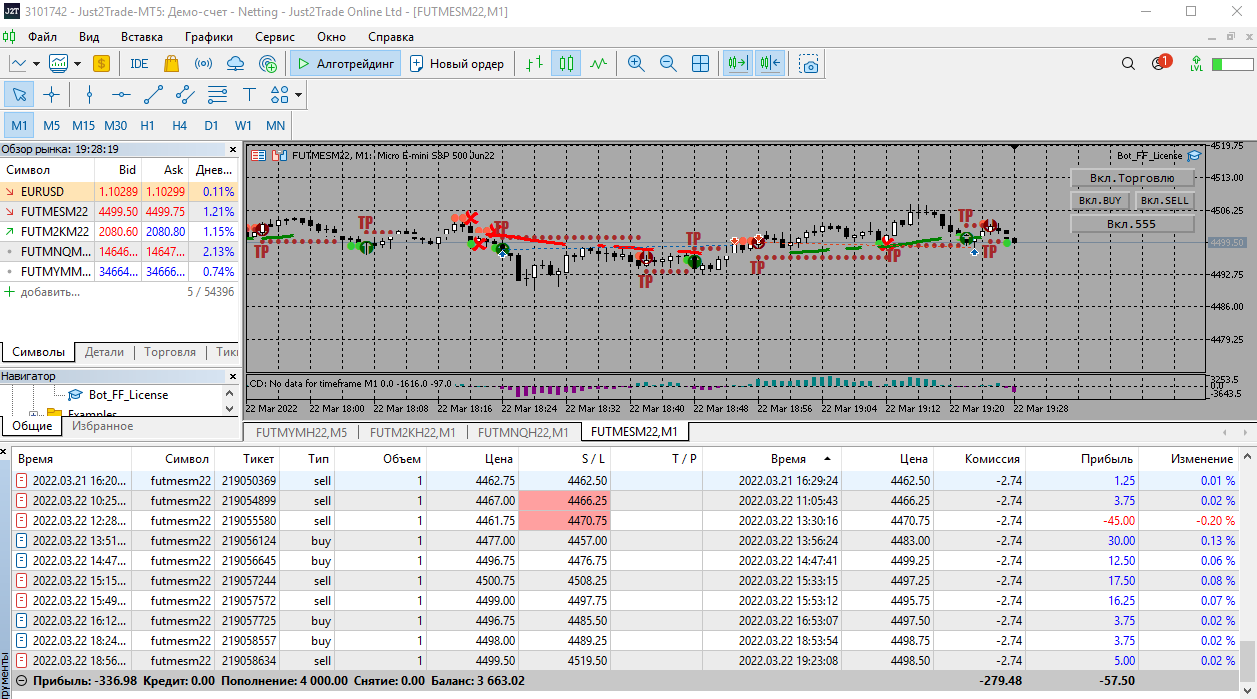The image size is (1257, 699).
Task: Open the shapes objects dropdown arrow
Action: [x=298, y=96]
